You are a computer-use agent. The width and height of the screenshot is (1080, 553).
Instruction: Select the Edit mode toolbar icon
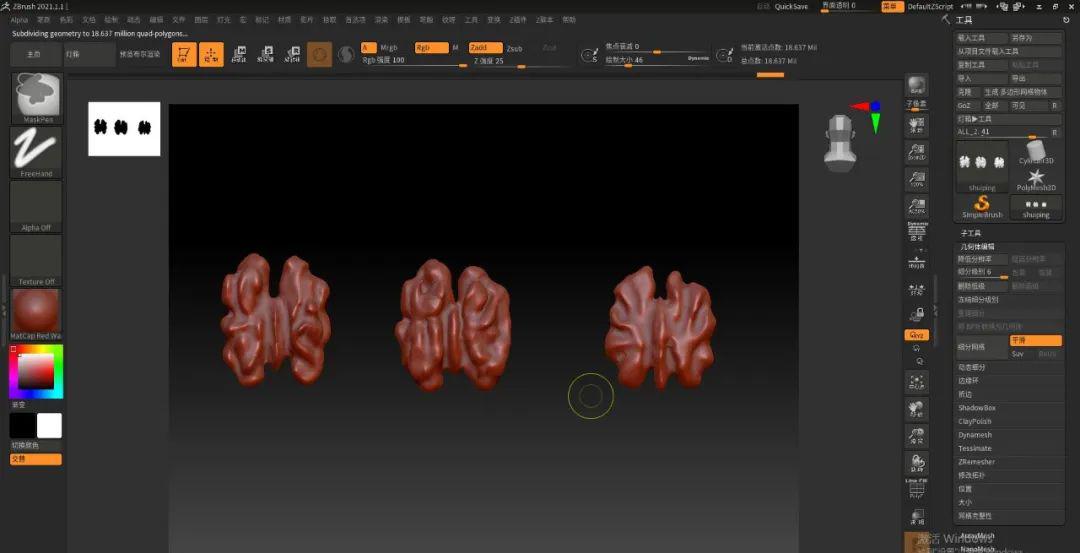click(184, 54)
